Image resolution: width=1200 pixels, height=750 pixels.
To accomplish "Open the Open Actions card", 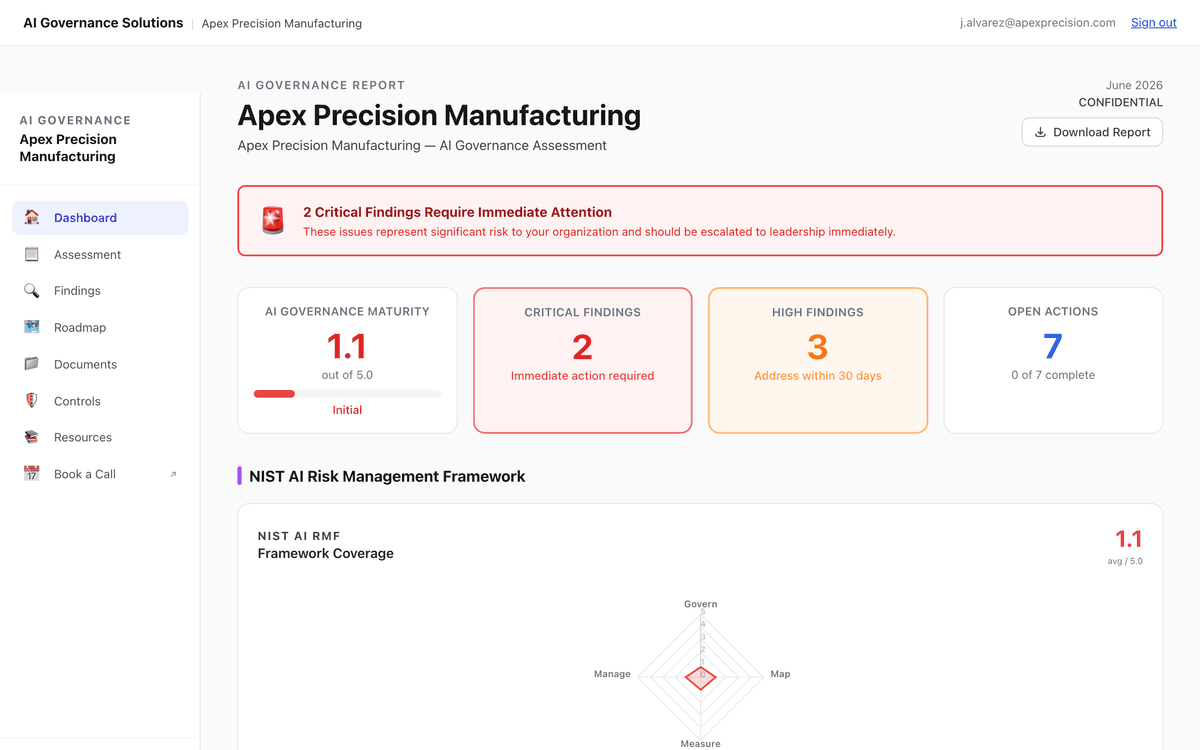I will [1053, 360].
